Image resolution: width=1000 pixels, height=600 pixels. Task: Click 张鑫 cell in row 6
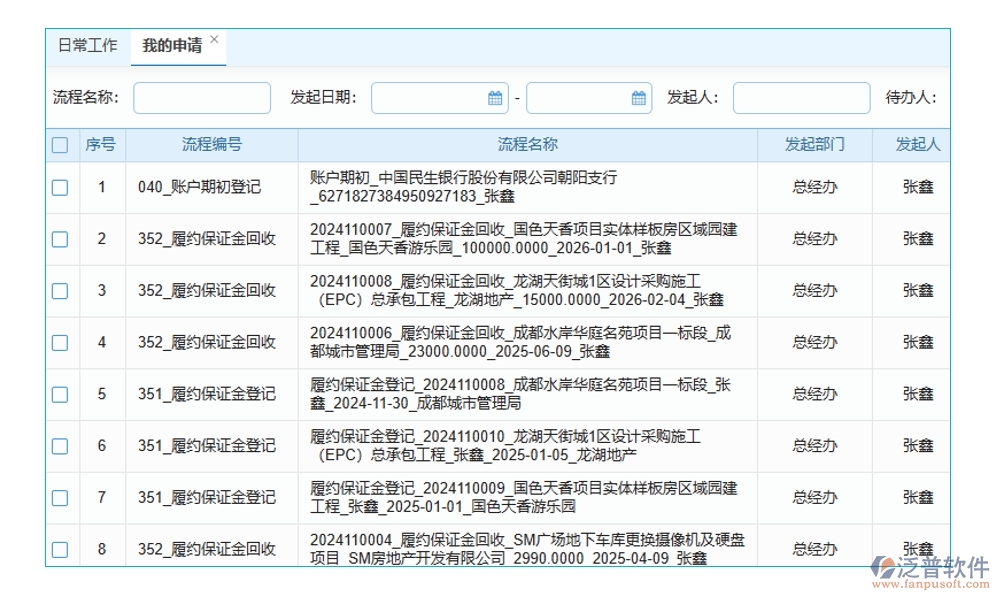click(x=918, y=446)
